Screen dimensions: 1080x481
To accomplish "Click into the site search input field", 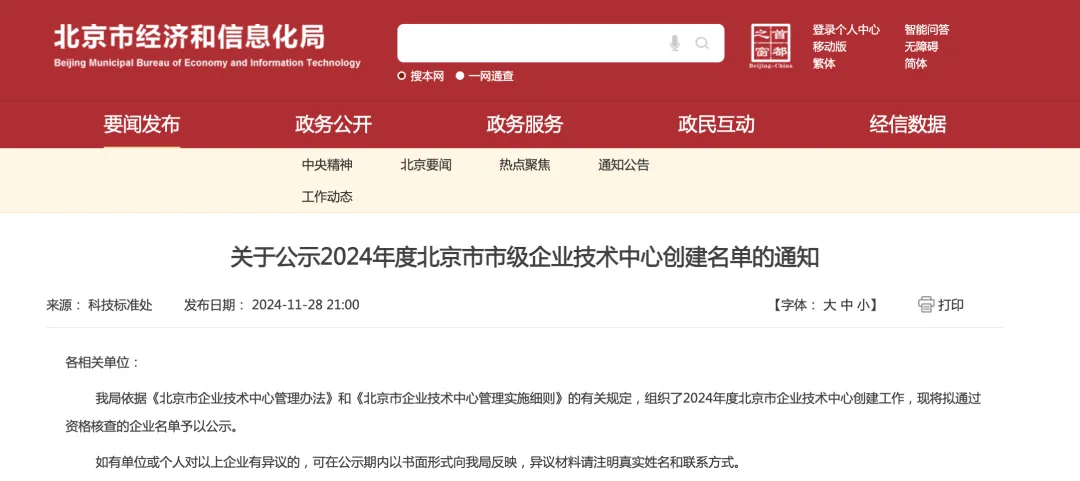I will click(530, 43).
